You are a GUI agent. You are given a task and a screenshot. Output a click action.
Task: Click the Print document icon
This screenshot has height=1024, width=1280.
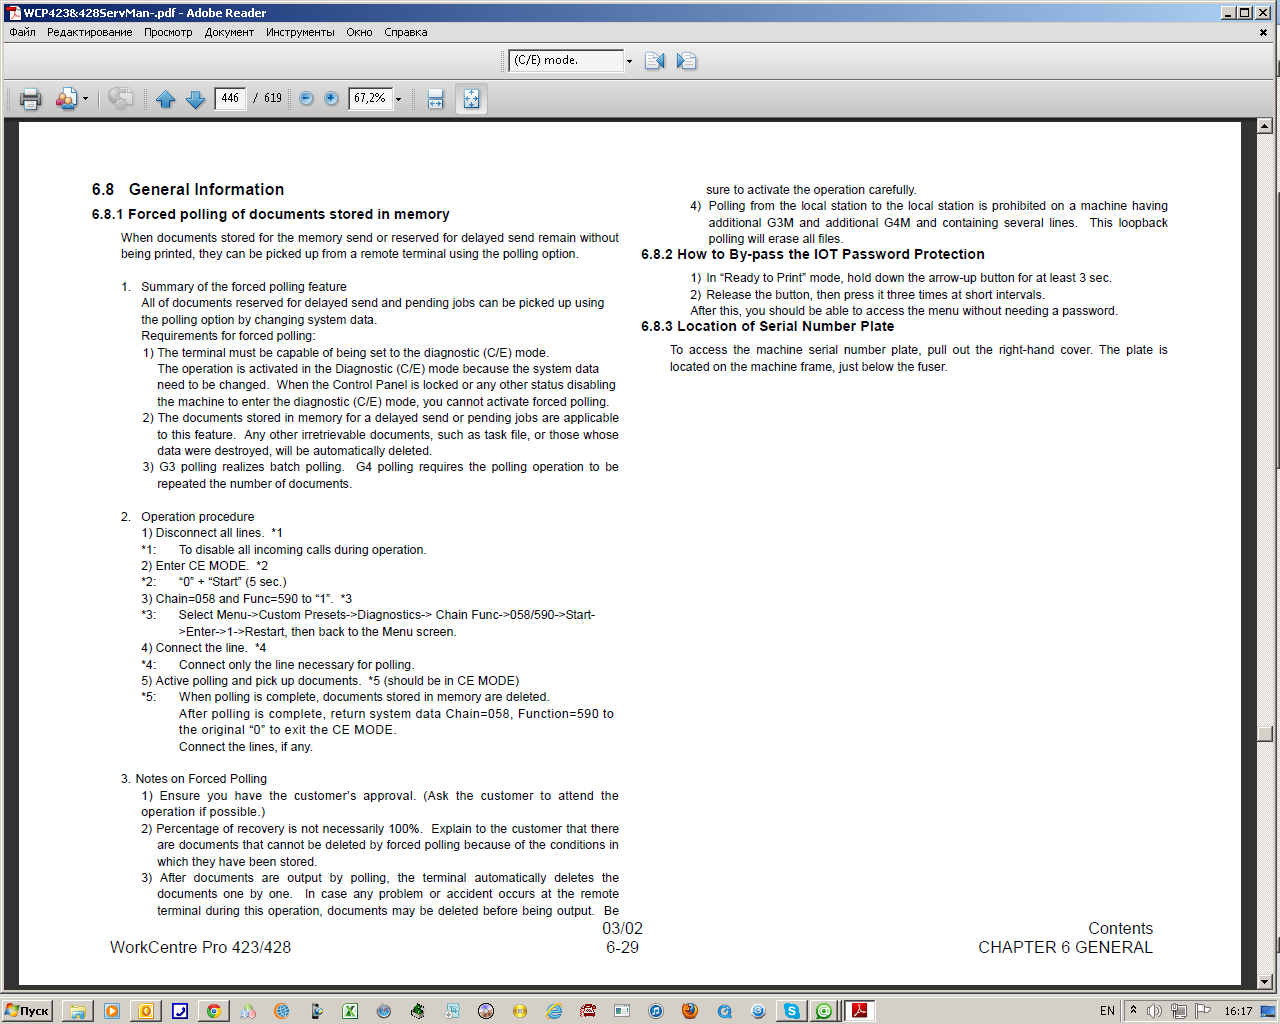30,99
